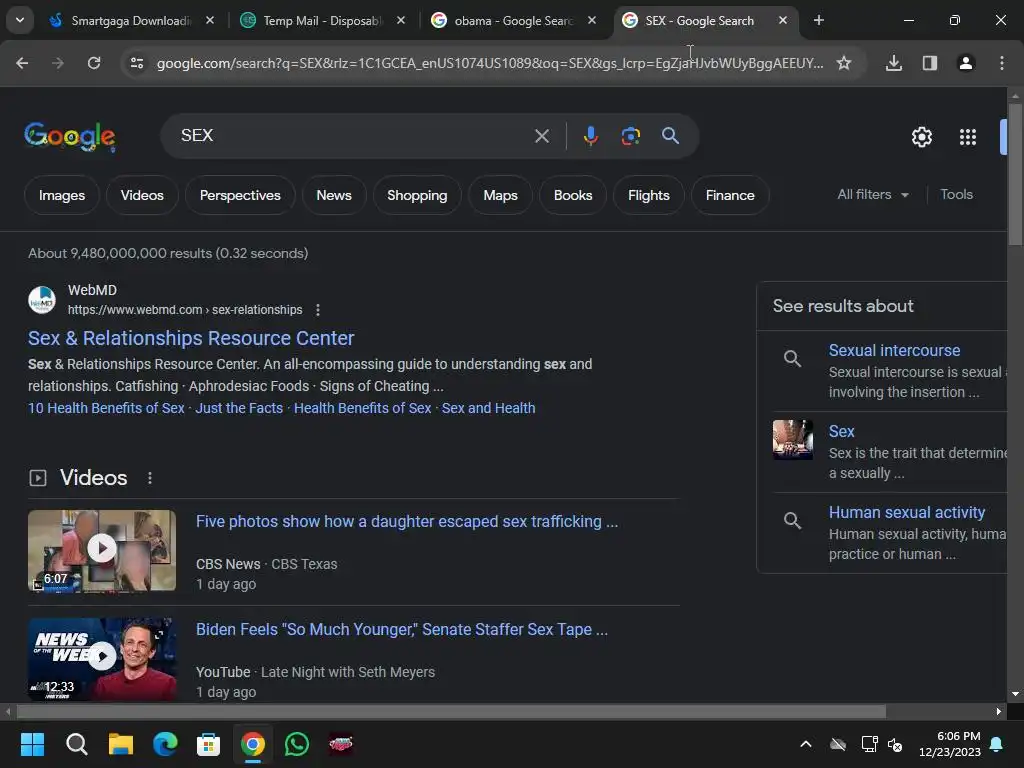Open Sex & Relationships Resource Center link
The width and height of the screenshot is (1024, 768).
tap(191, 338)
